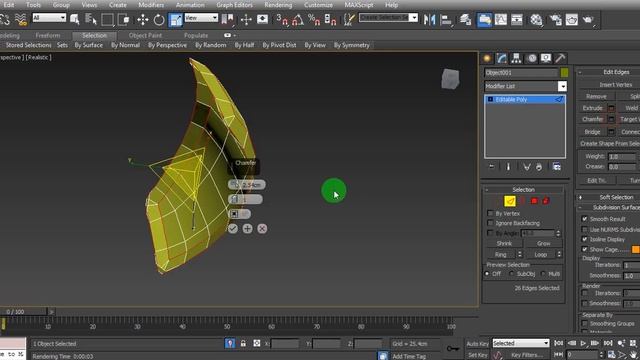The width and height of the screenshot is (640, 360).
Task: Cancel the chamfer caddy
Action: [x=262, y=229]
